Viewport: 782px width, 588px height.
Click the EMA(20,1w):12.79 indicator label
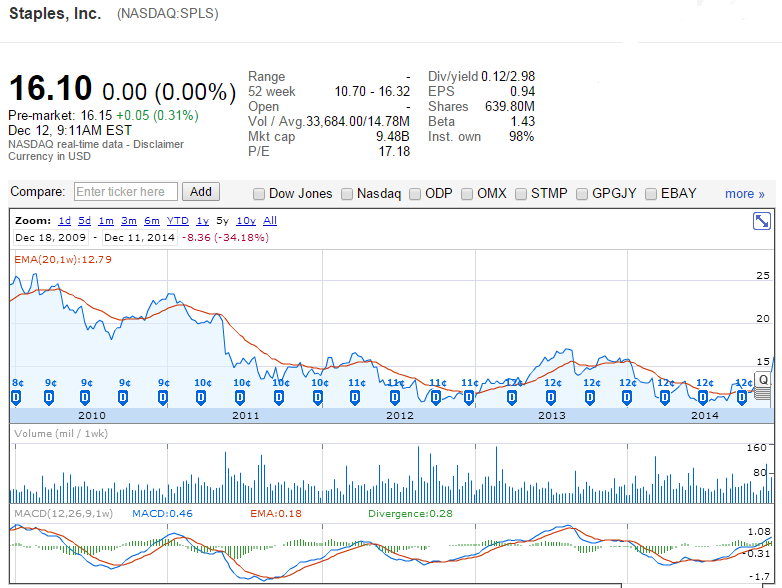coord(63,259)
